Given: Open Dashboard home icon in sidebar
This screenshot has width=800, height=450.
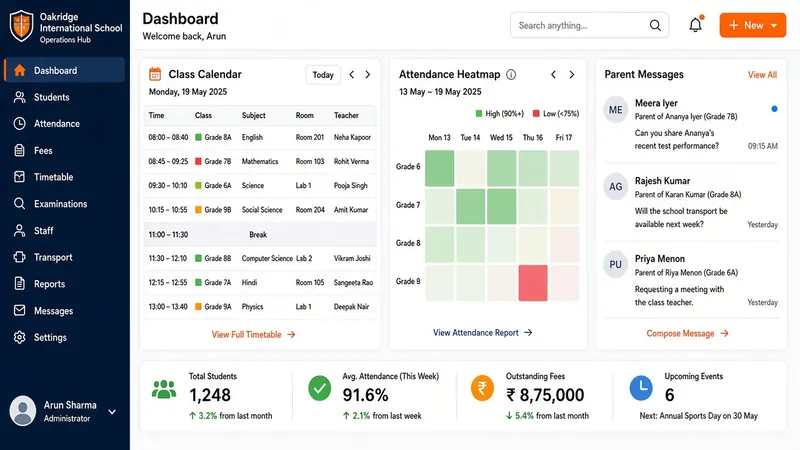Looking at the screenshot, I should click(19, 70).
